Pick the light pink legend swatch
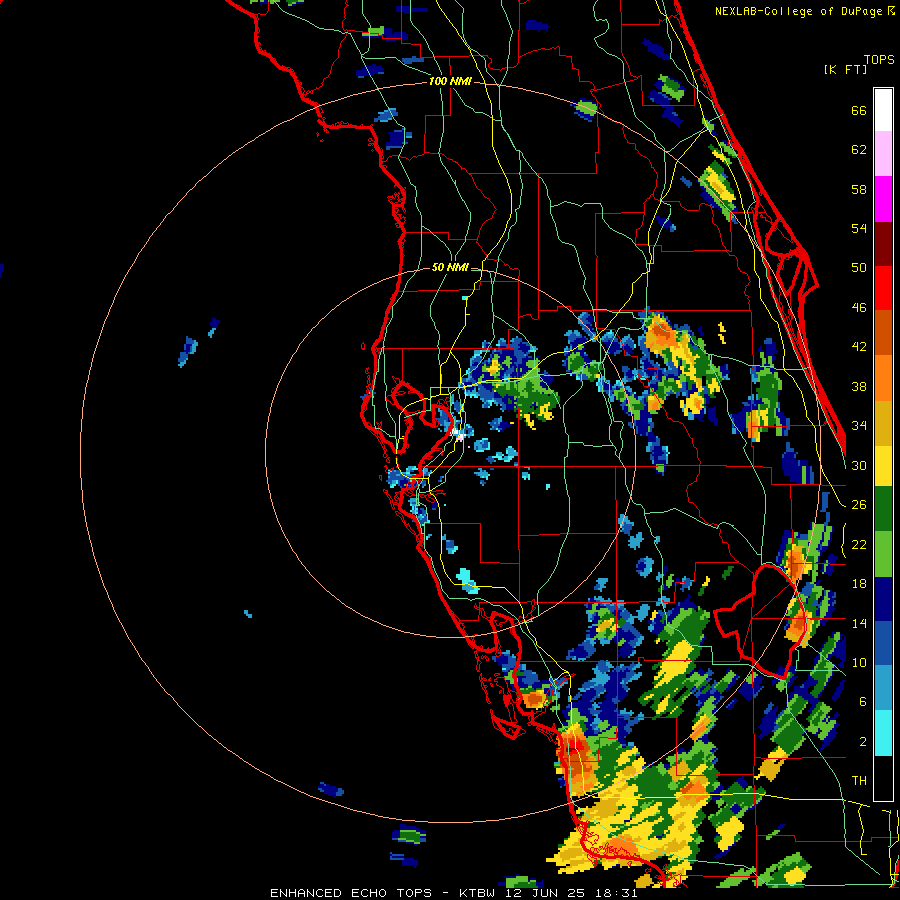 883,154
